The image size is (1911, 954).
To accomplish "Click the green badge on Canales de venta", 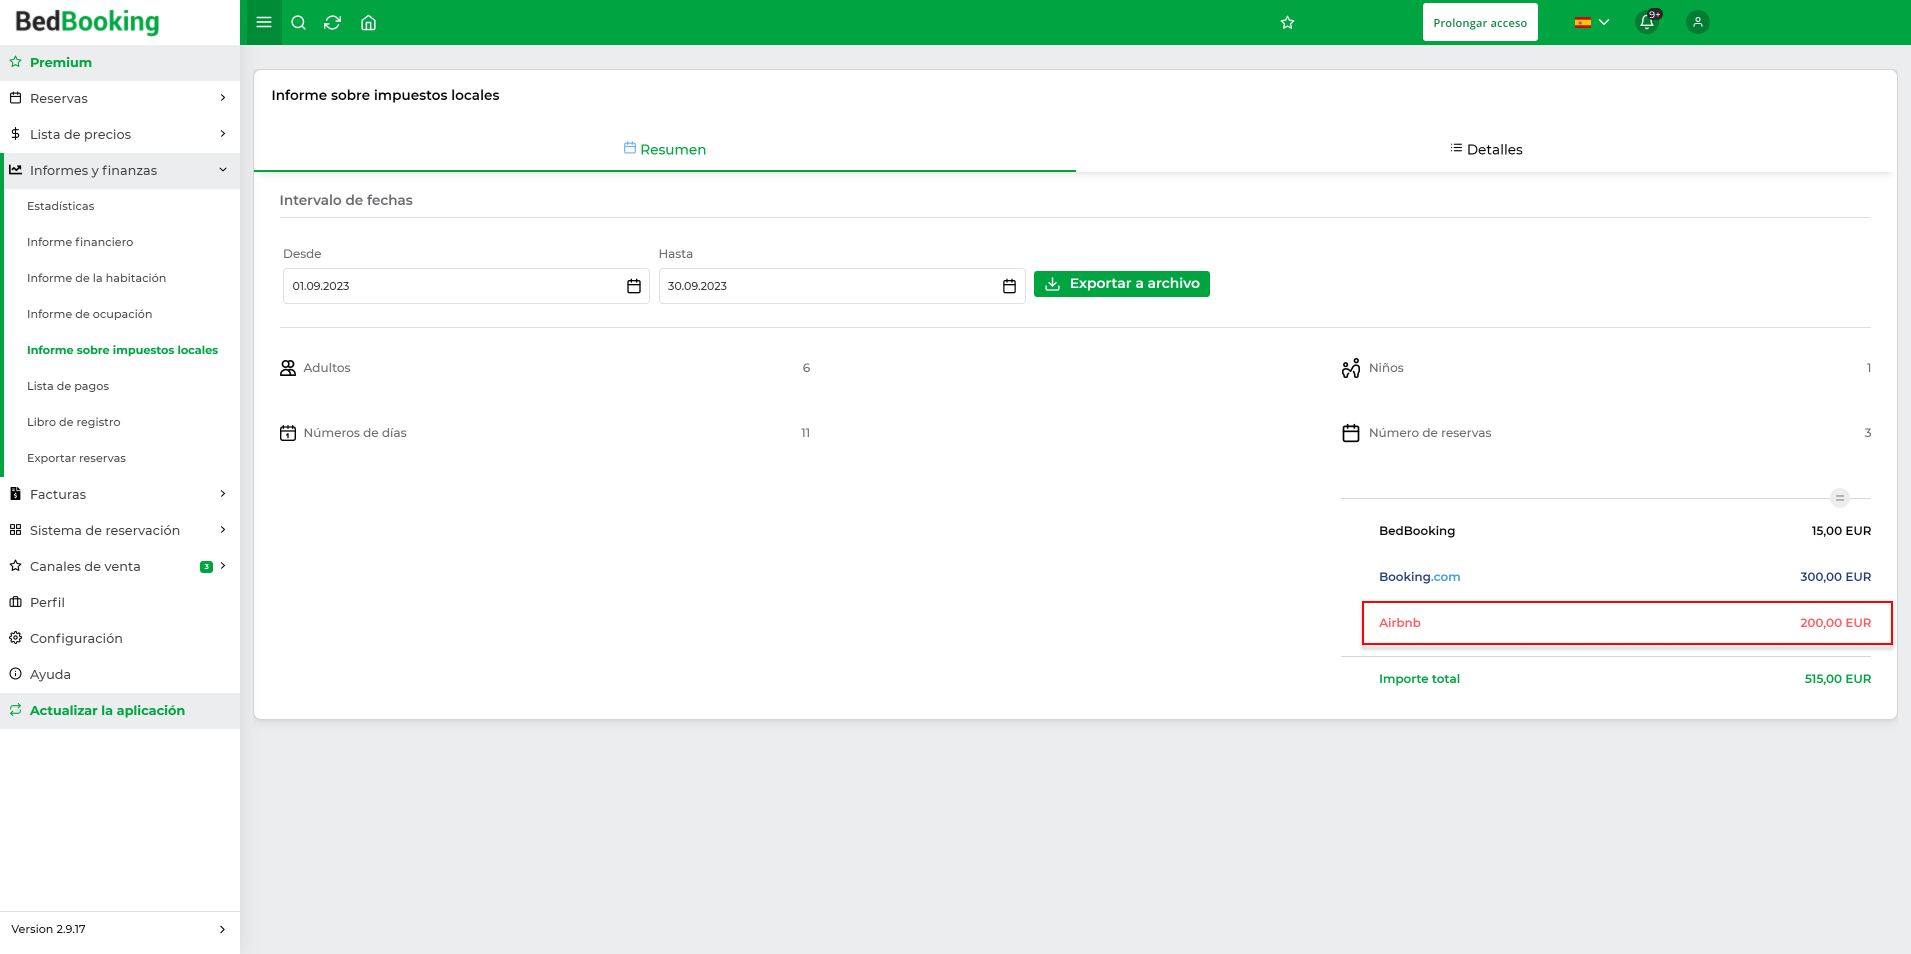I will pyautogui.click(x=206, y=567).
